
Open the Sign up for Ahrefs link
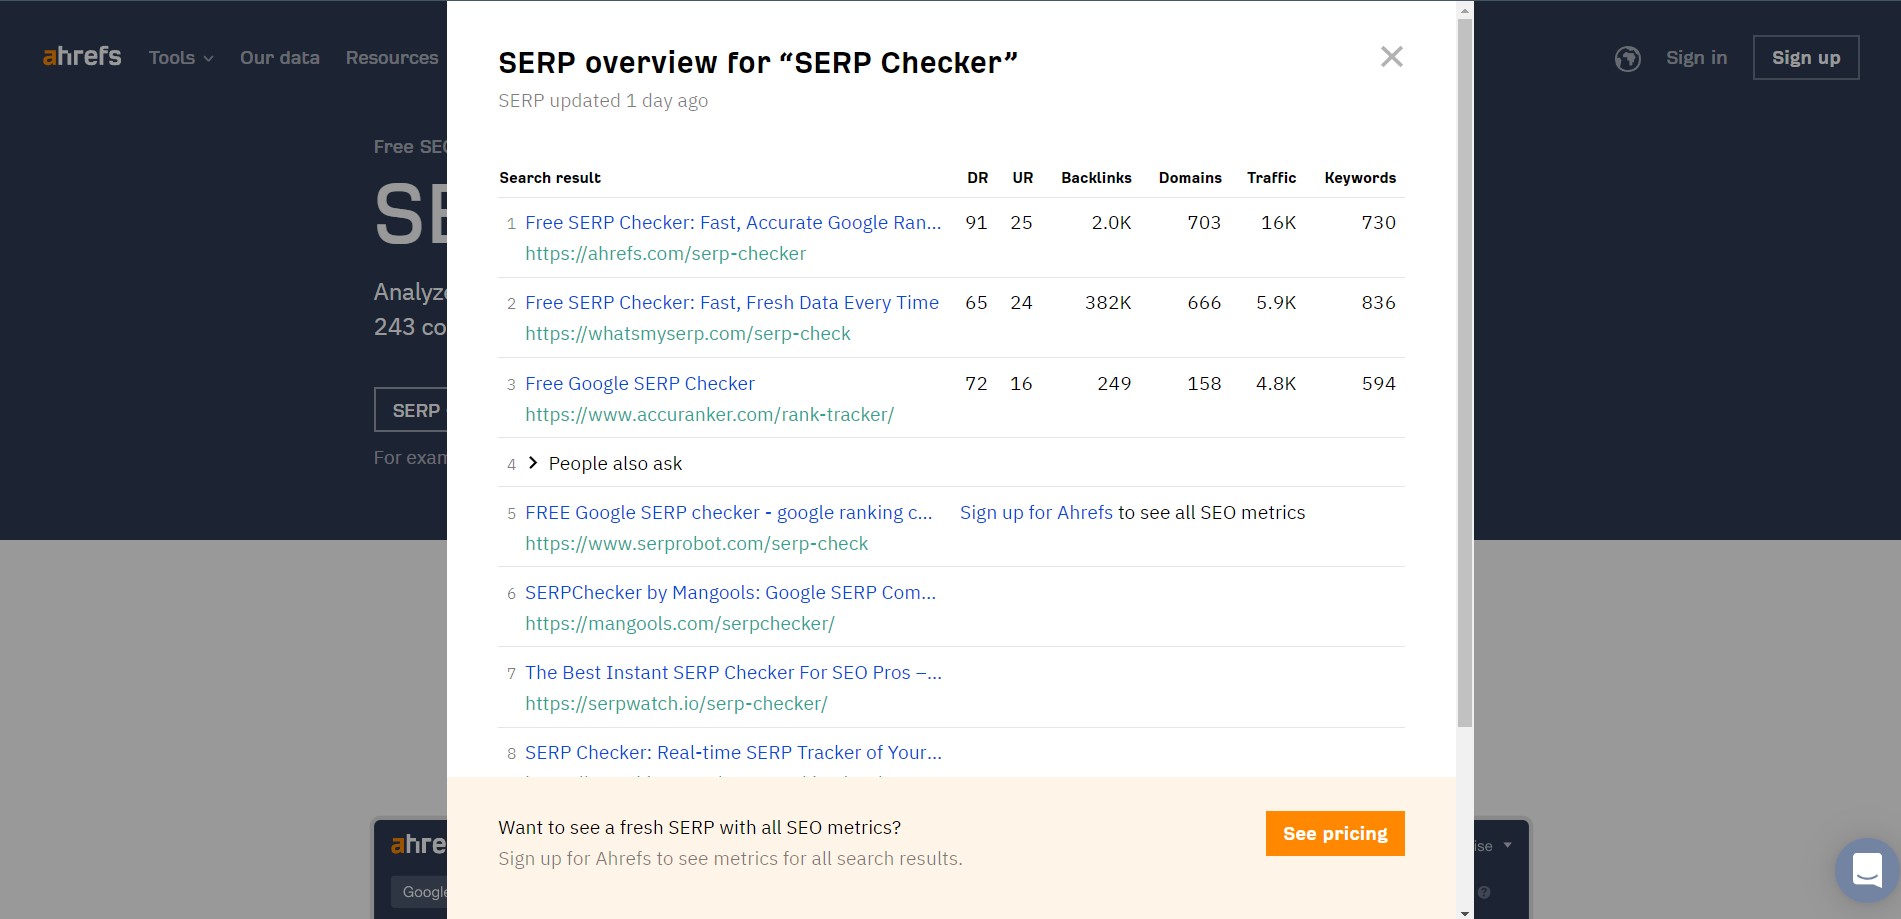point(1036,513)
